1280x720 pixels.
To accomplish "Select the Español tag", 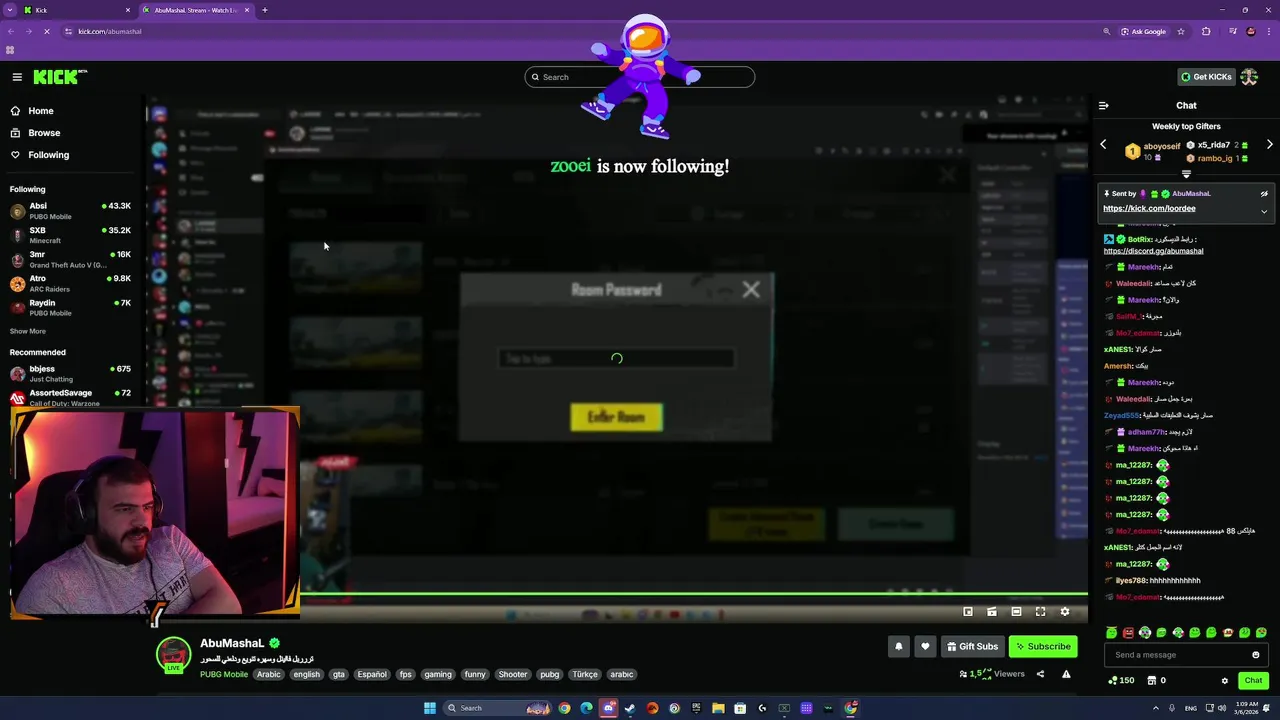I will [372, 674].
